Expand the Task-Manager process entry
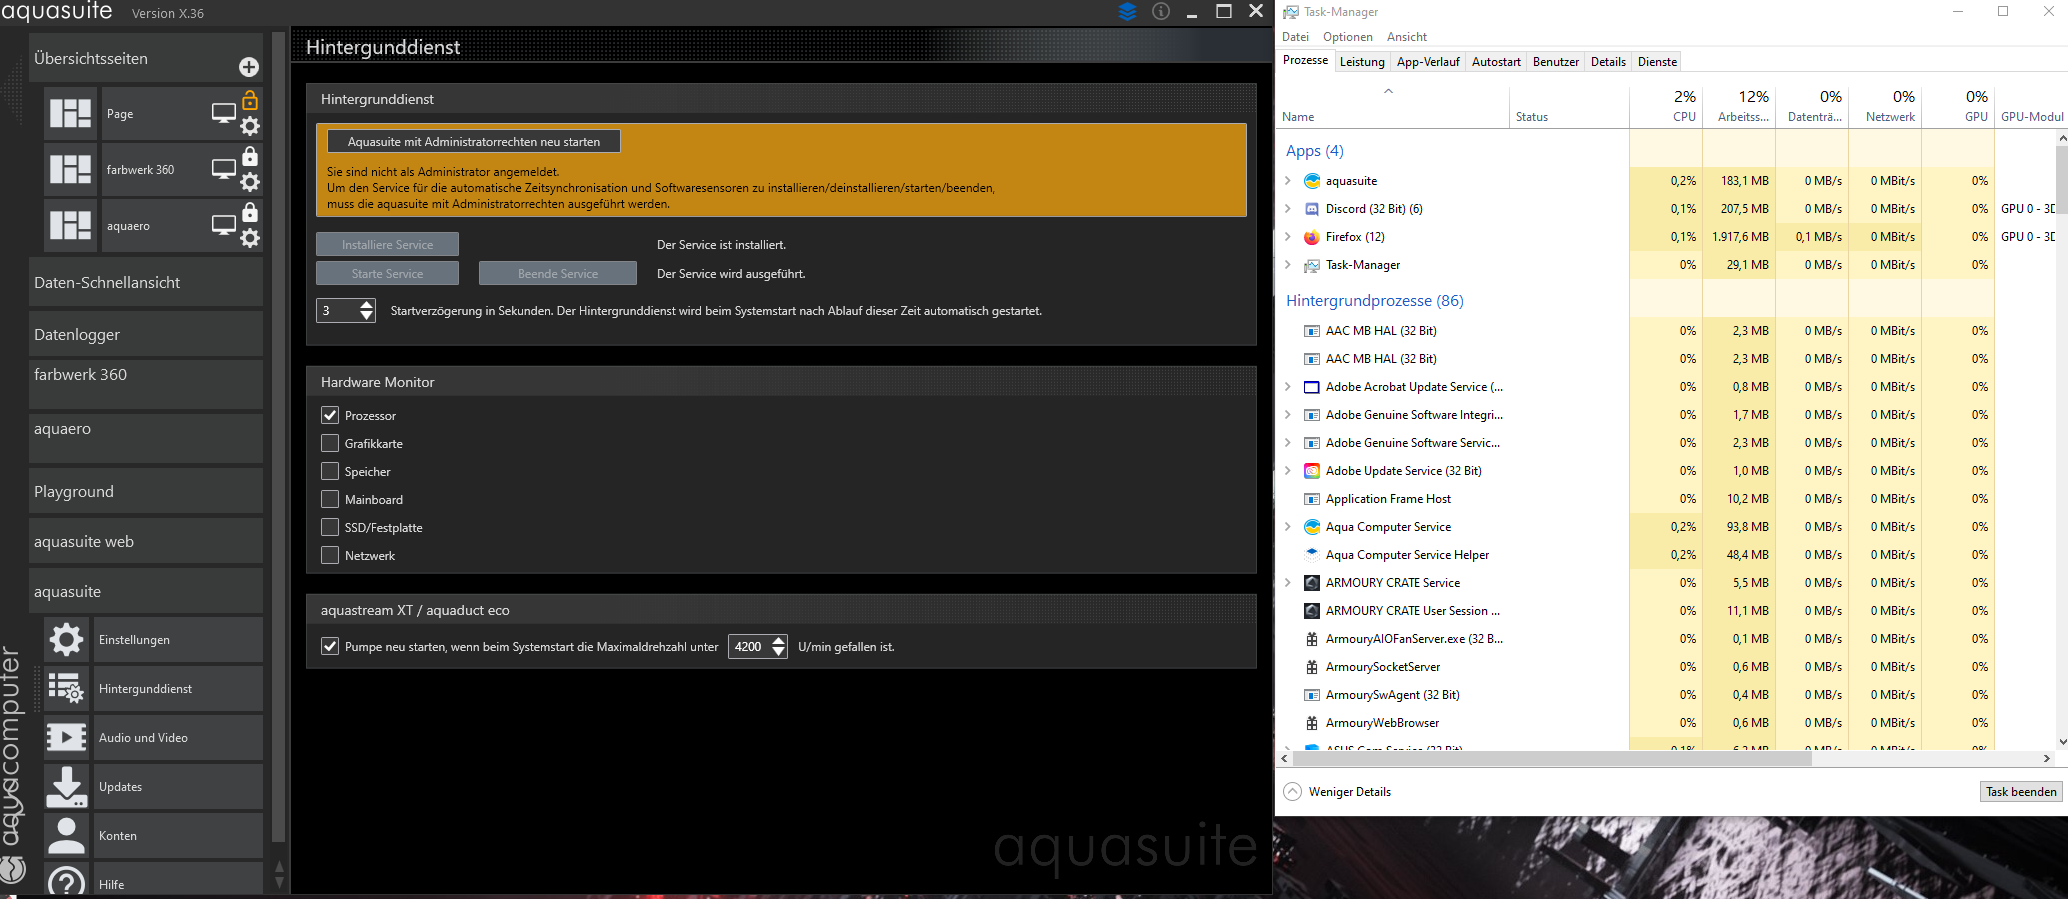The image size is (2068, 899). coord(1288,265)
